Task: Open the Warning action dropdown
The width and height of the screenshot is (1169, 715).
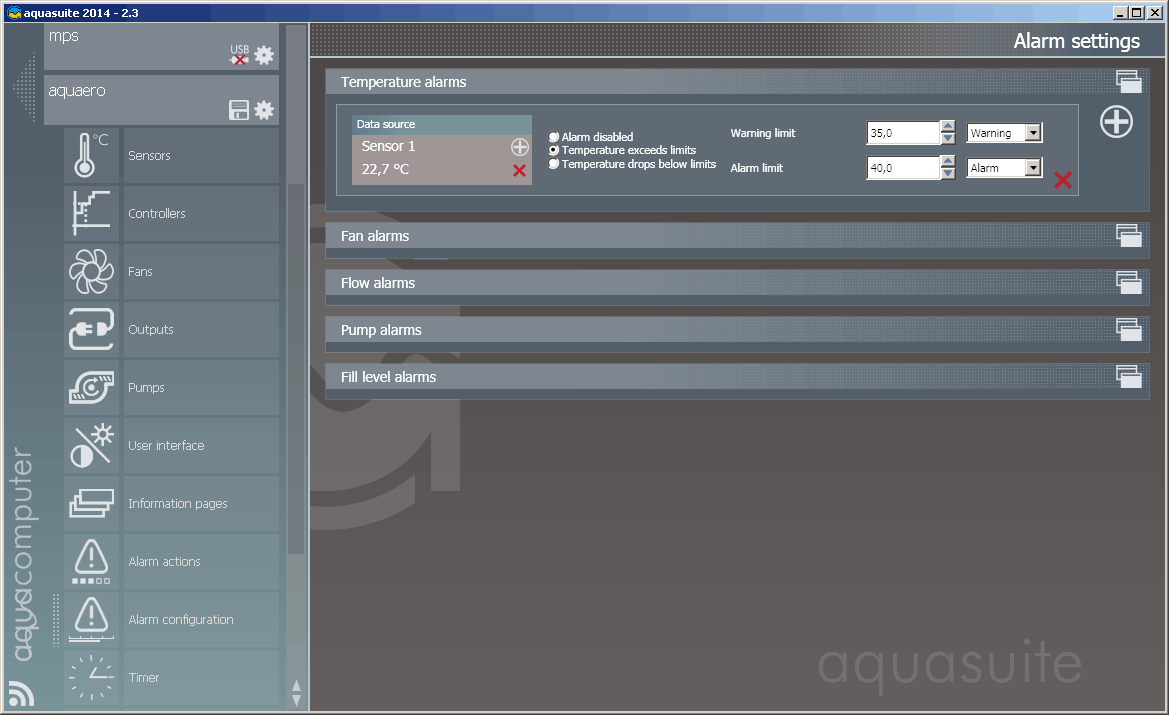Action: [1033, 133]
